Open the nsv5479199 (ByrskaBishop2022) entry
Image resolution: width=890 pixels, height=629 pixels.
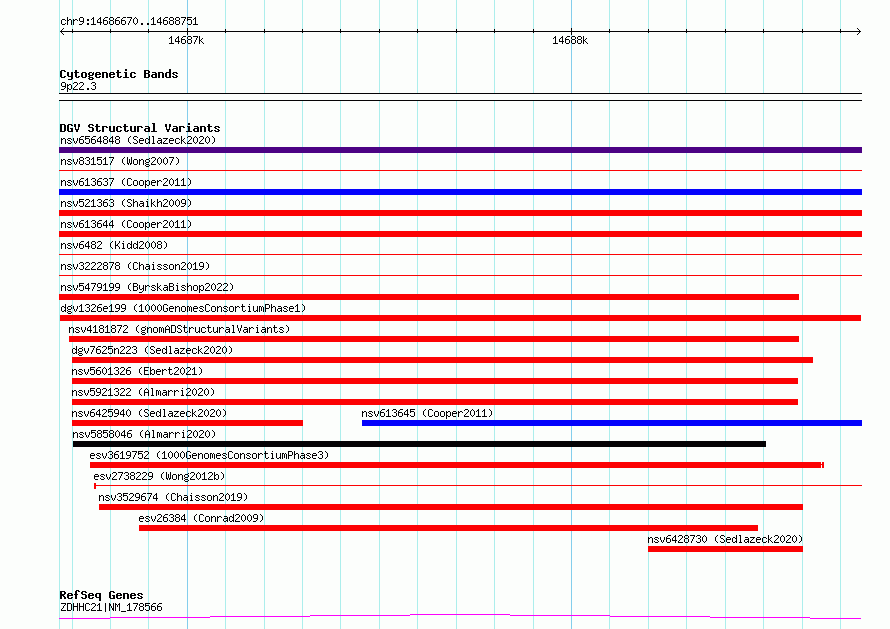coord(147,287)
